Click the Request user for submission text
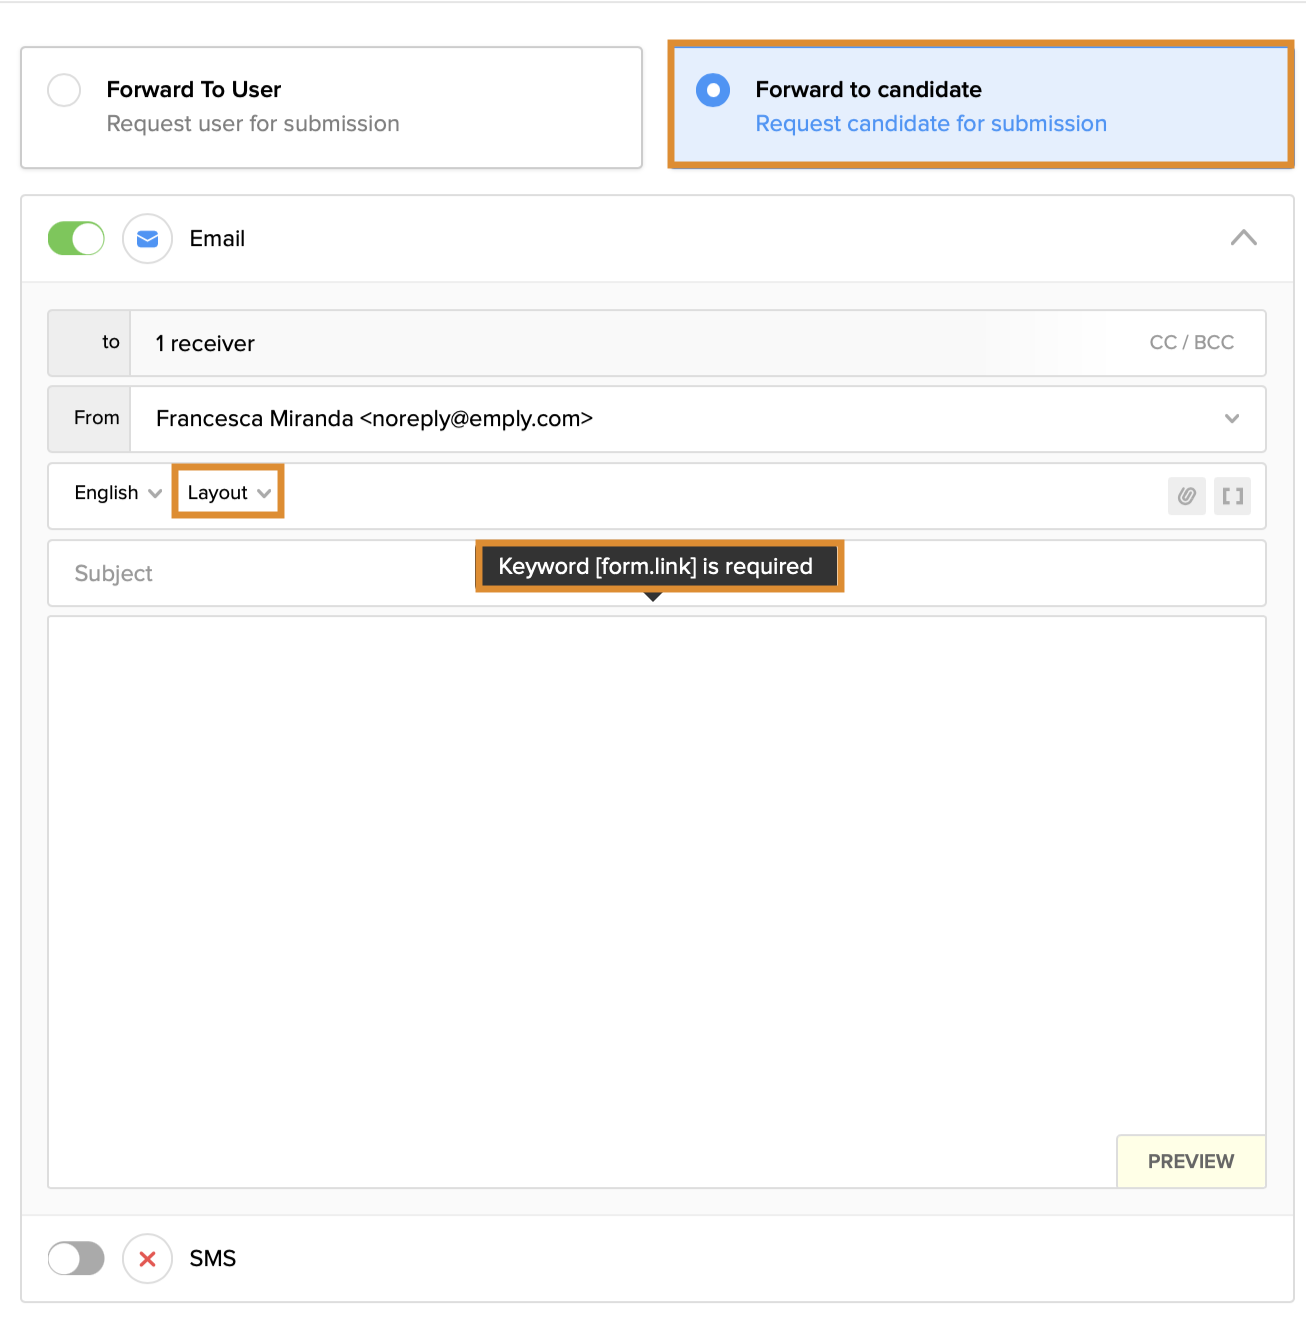1306x1336 pixels. 253,124
